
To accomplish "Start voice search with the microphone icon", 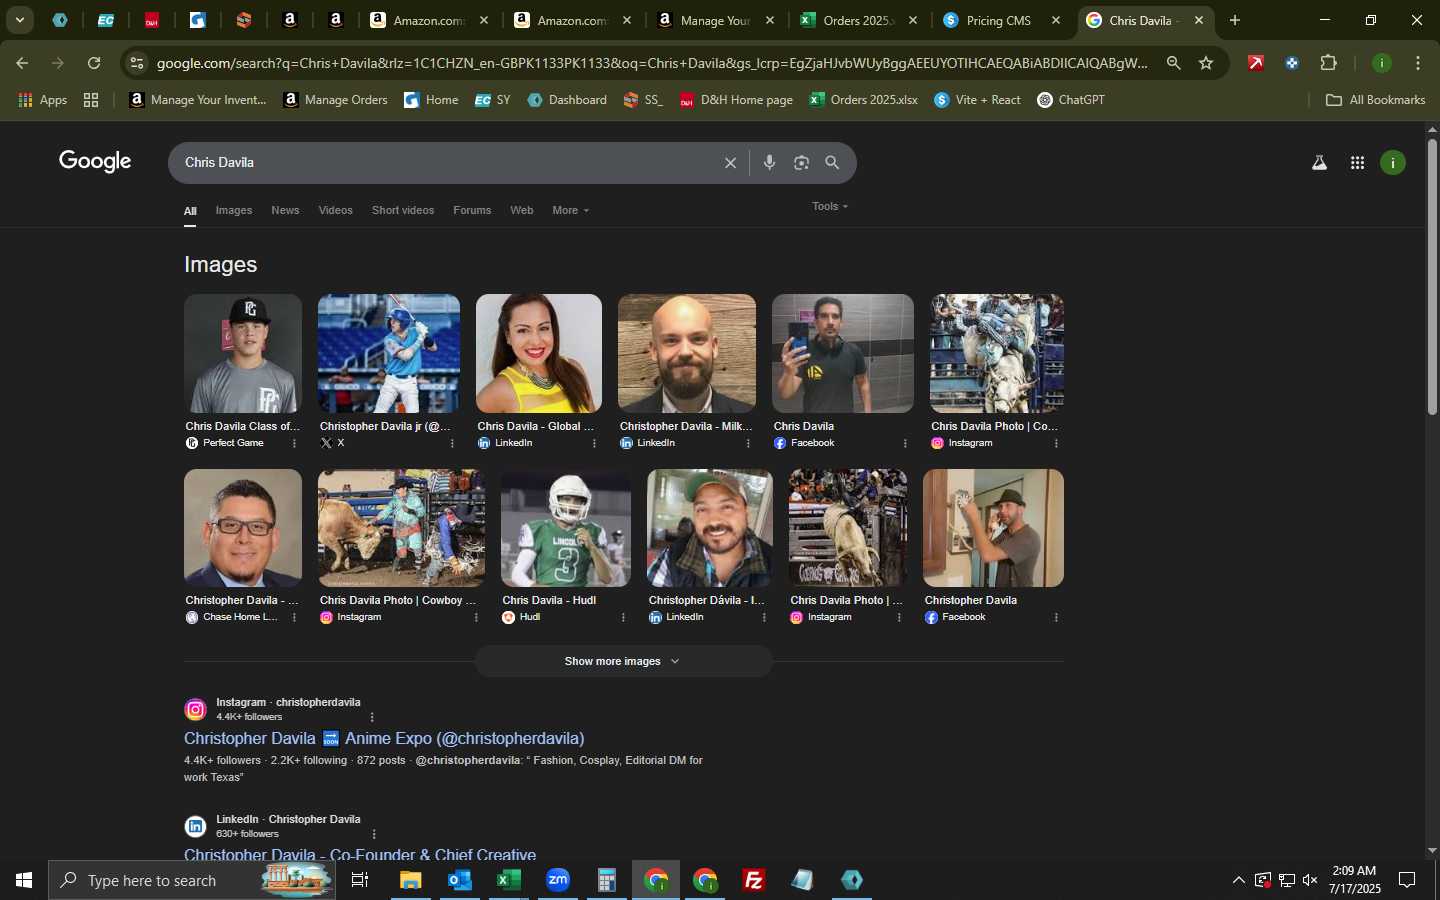I will tap(769, 163).
